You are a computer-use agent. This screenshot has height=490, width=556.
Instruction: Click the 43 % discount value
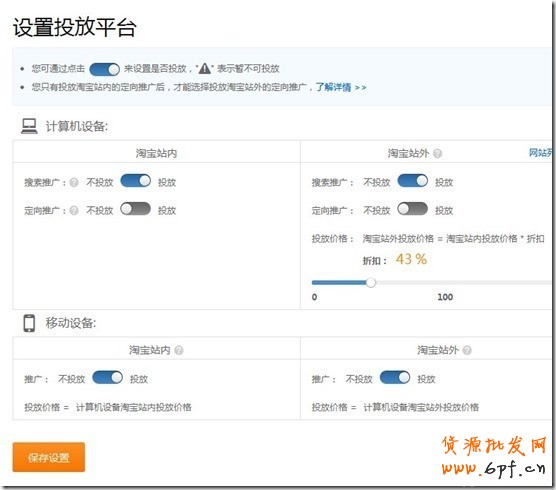pyautogui.click(x=411, y=259)
